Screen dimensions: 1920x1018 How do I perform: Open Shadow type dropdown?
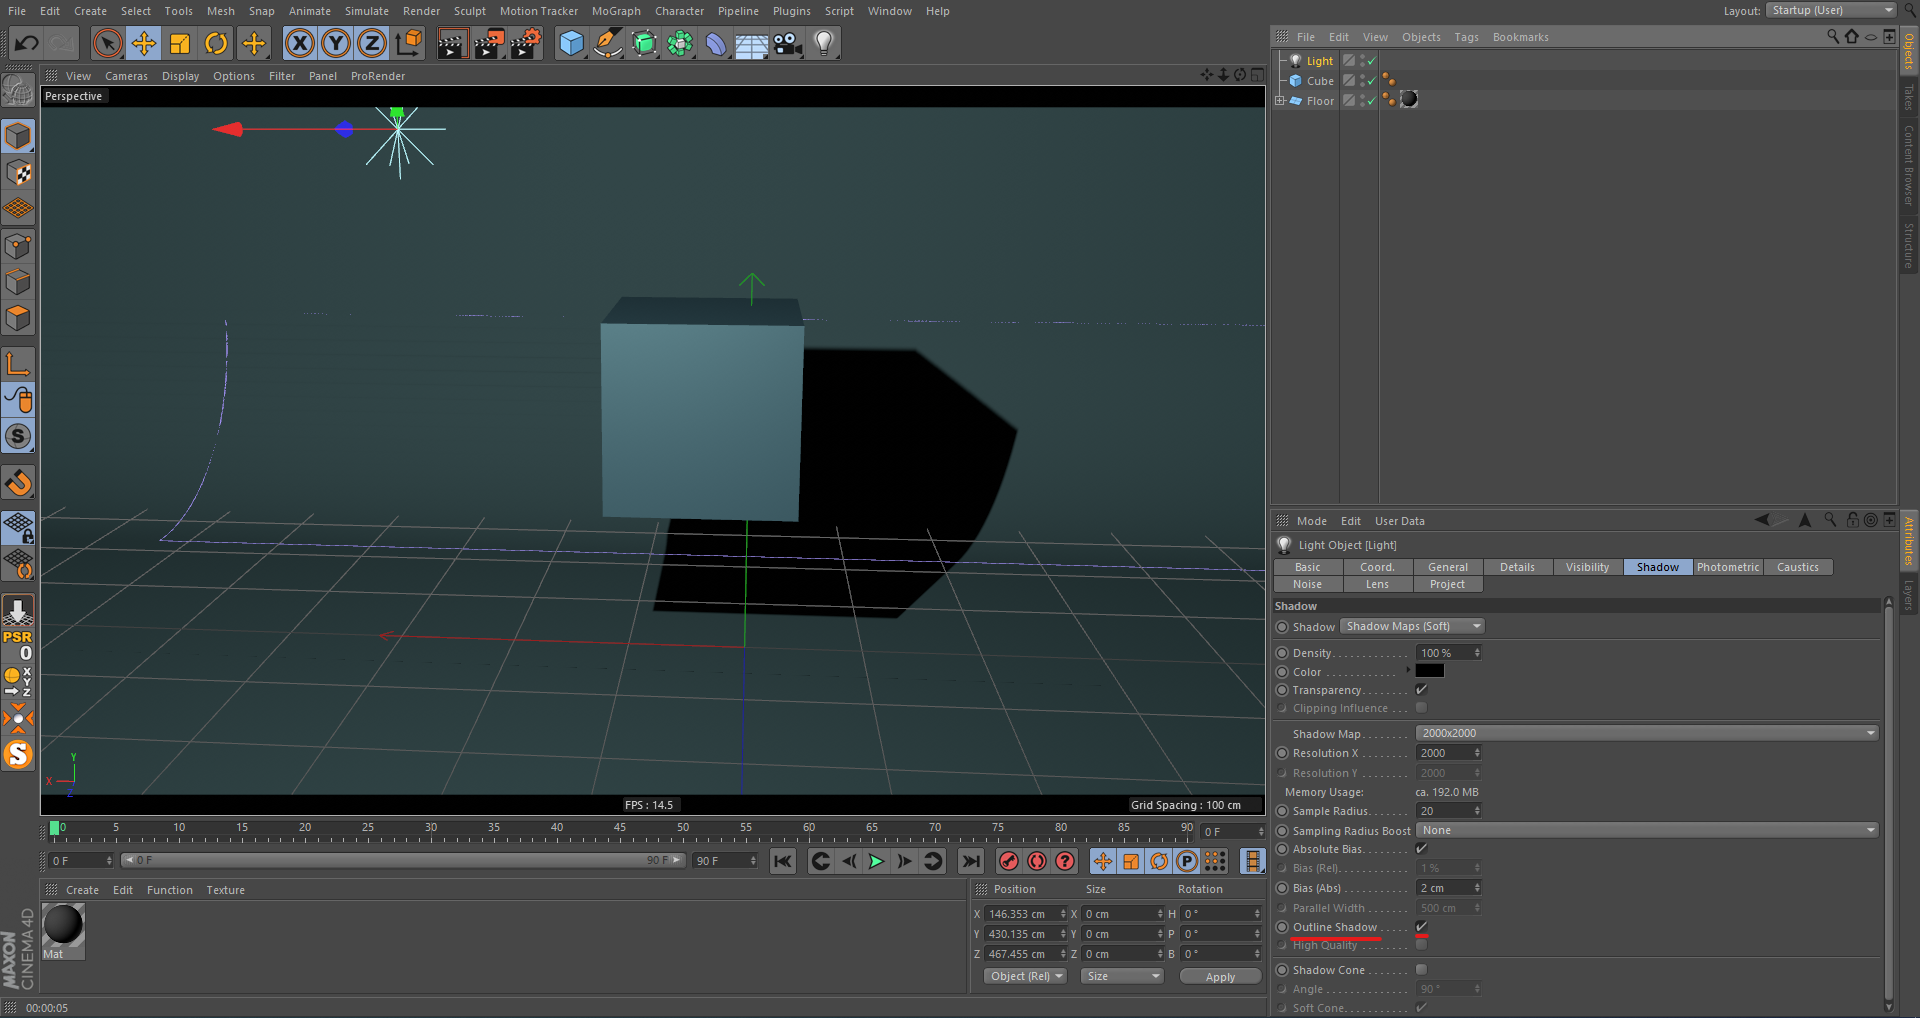tap(1412, 627)
